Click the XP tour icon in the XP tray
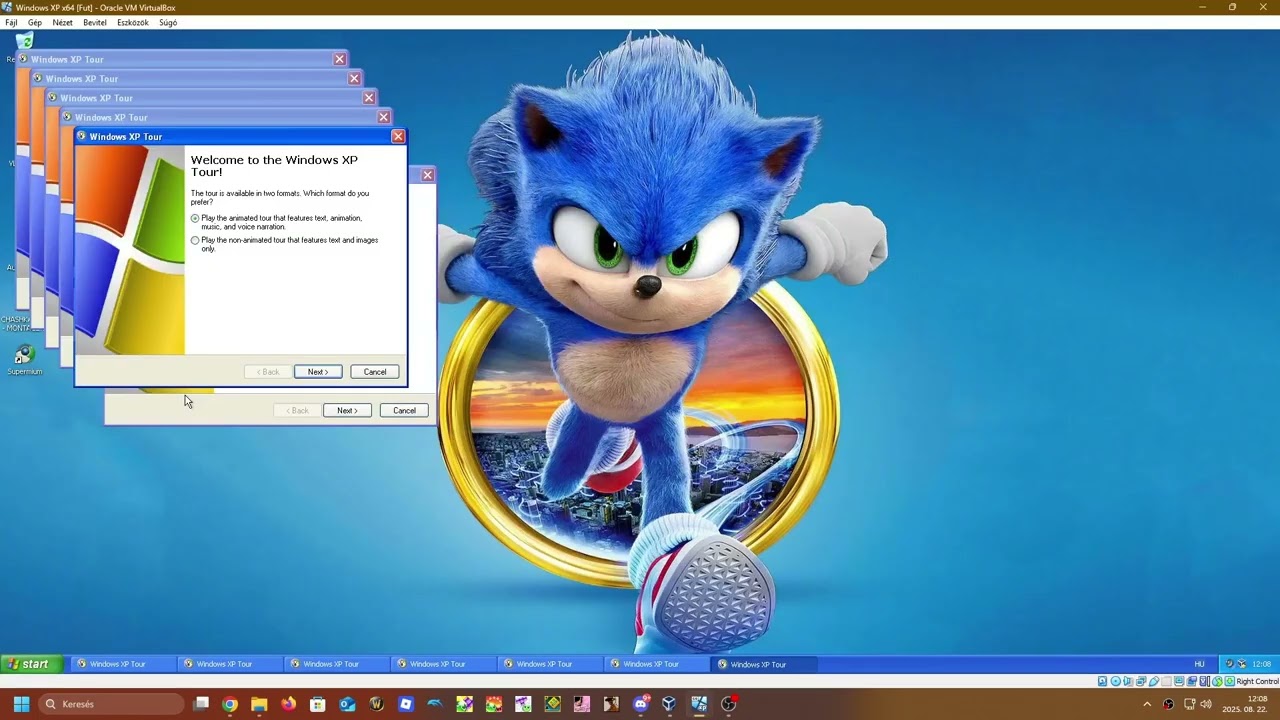 pos(1230,664)
